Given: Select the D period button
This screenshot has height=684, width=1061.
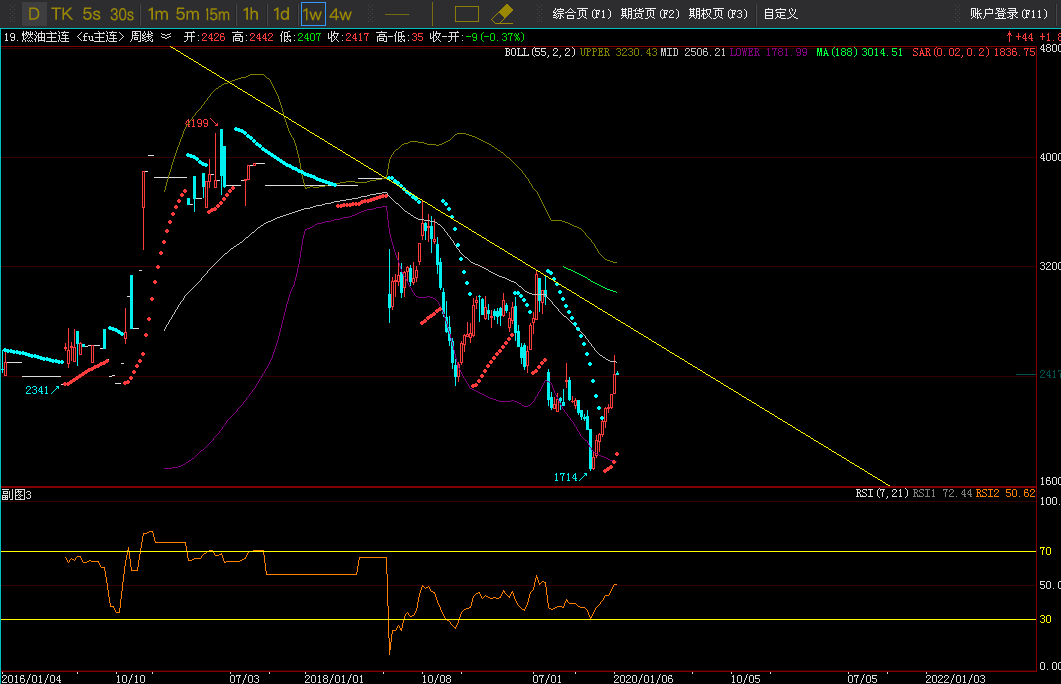Looking at the screenshot, I should coord(33,14).
